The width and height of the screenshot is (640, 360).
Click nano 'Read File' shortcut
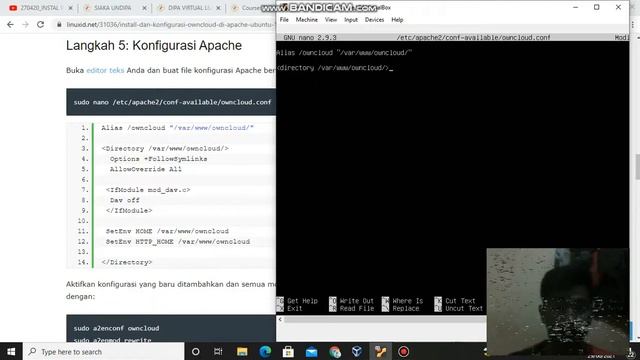pos(351,309)
